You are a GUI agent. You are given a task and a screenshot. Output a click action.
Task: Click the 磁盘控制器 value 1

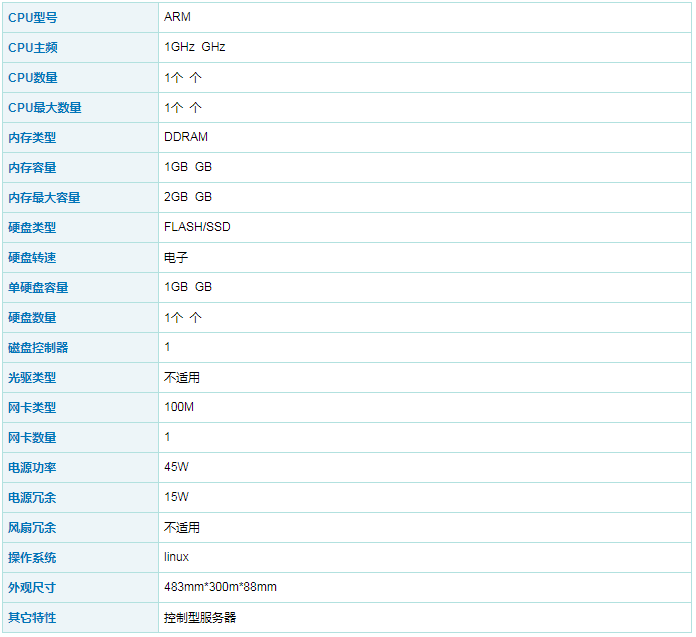tap(167, 347)
